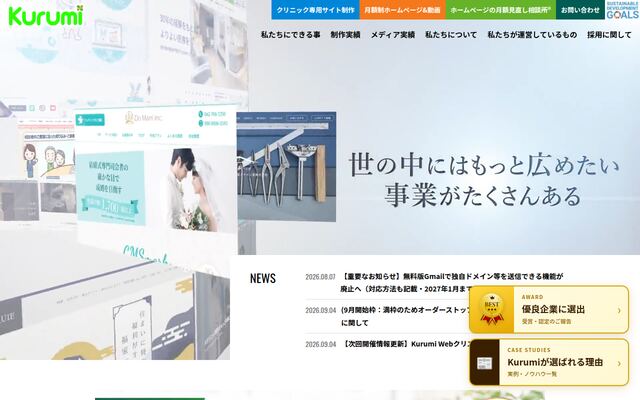Open 制作実績 menu item

click(345, 35)
